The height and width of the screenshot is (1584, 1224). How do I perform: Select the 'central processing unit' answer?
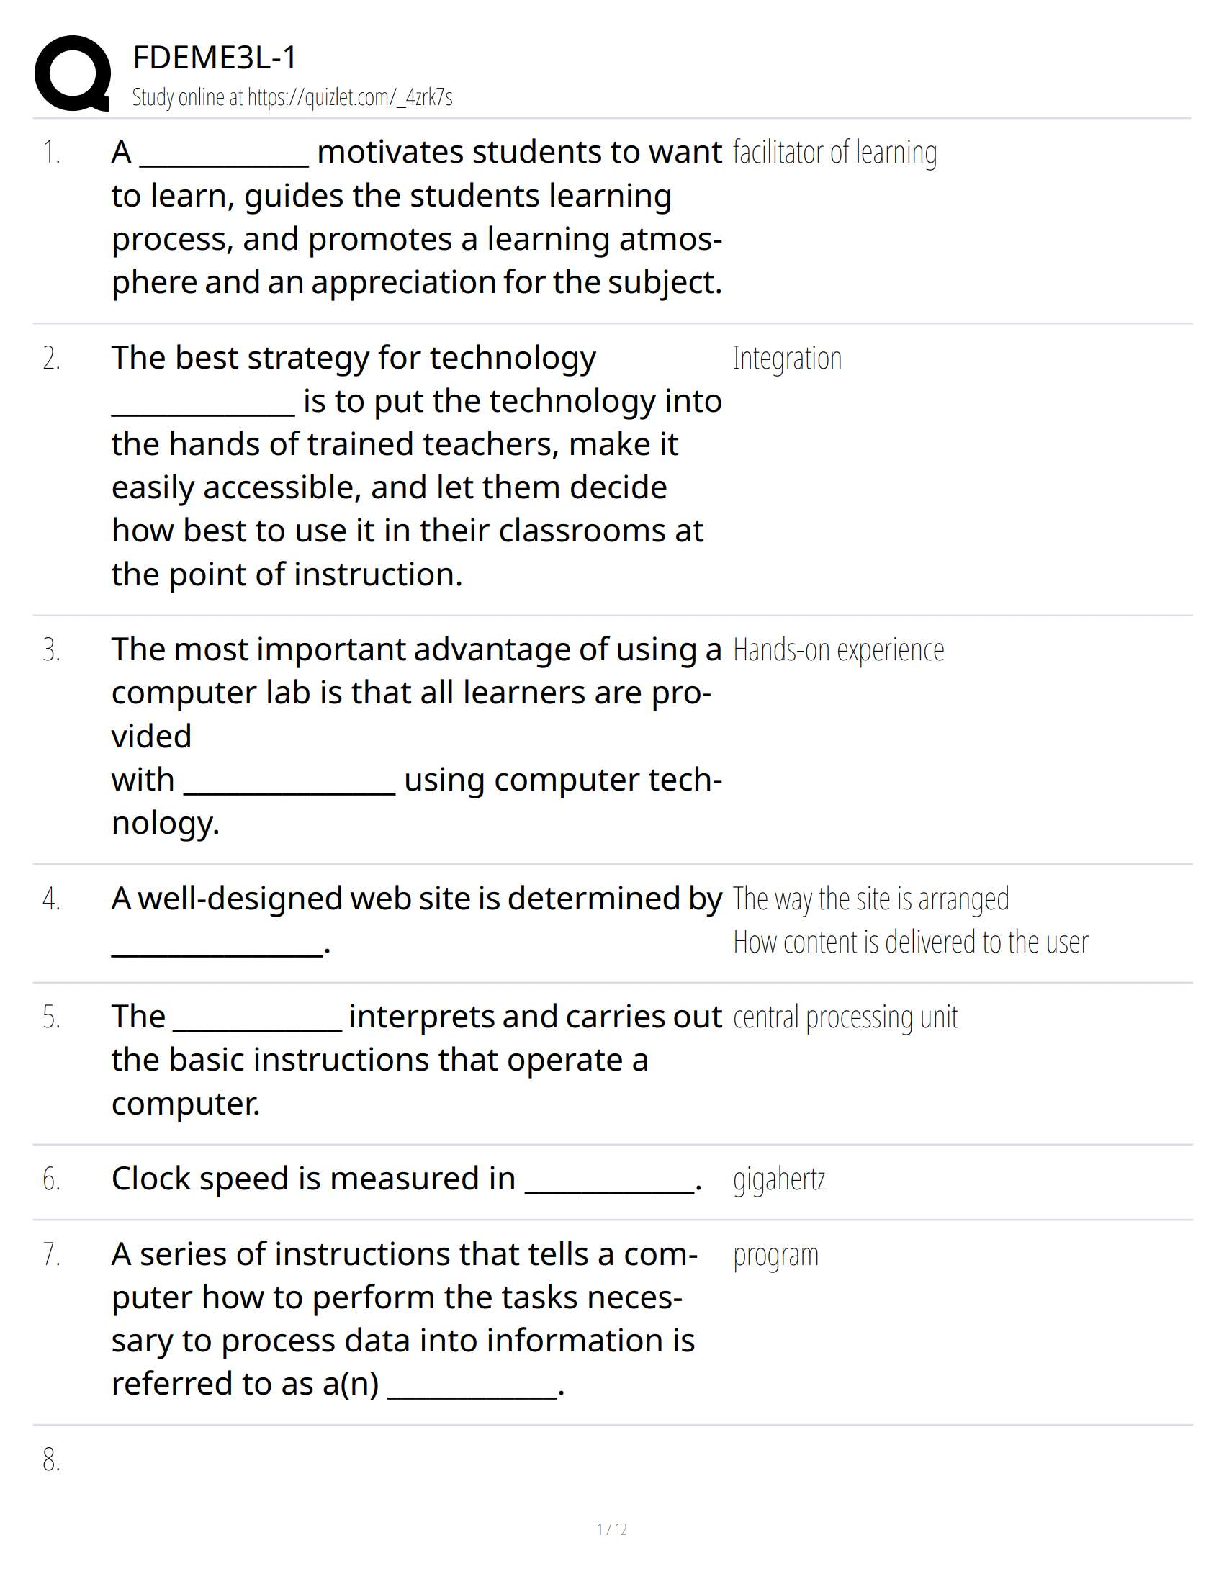point(845,1017)
